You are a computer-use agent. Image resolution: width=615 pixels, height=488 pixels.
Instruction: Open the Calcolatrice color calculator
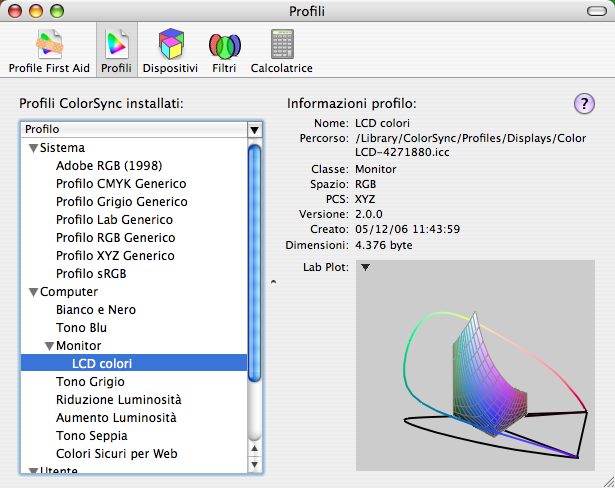click(282, 51)
